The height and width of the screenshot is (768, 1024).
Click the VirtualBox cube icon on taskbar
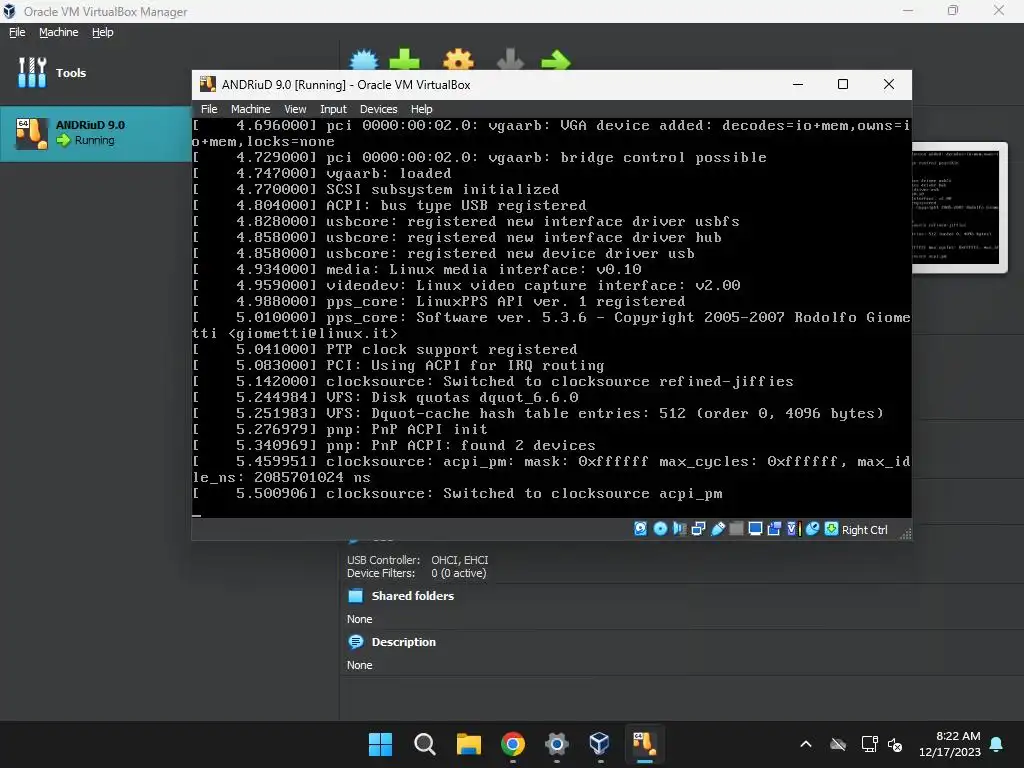point(600,743)
